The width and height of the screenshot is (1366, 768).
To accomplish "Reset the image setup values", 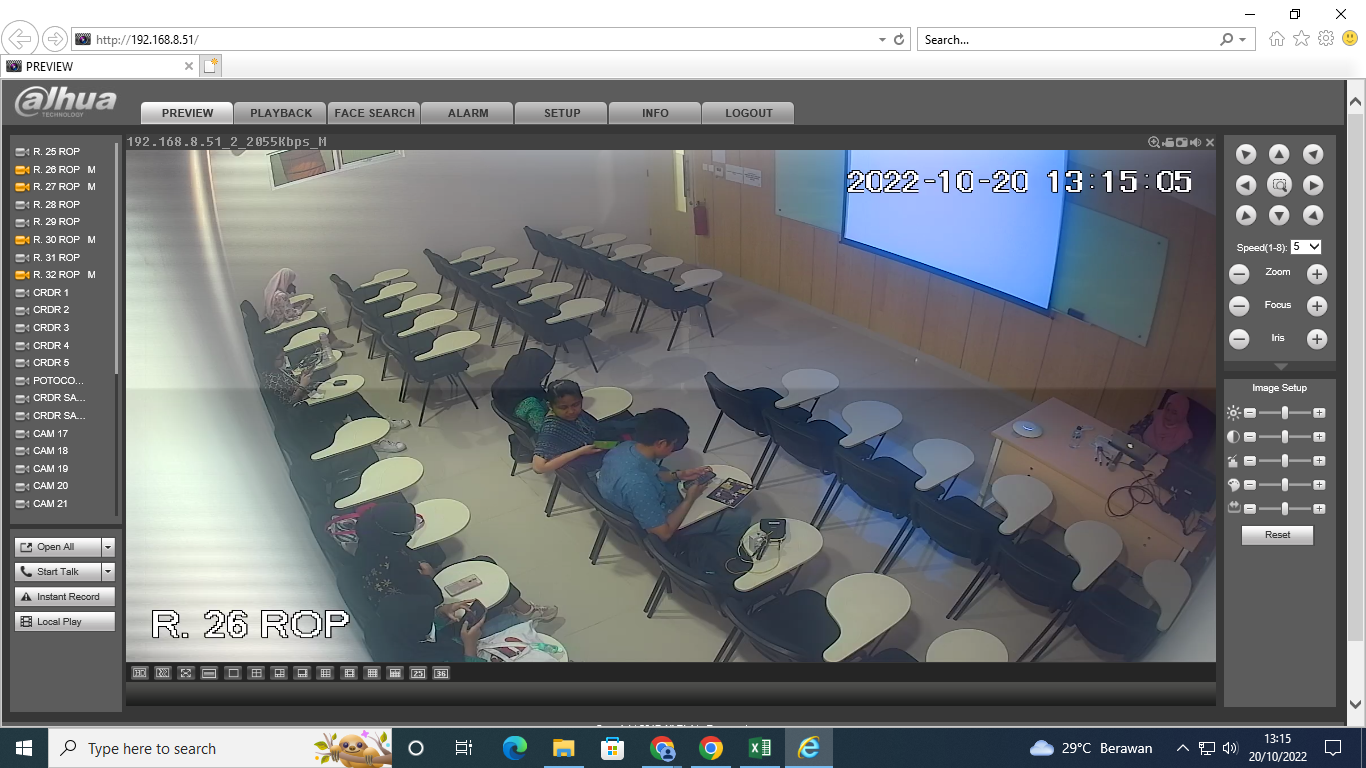I will (1277, 535).
